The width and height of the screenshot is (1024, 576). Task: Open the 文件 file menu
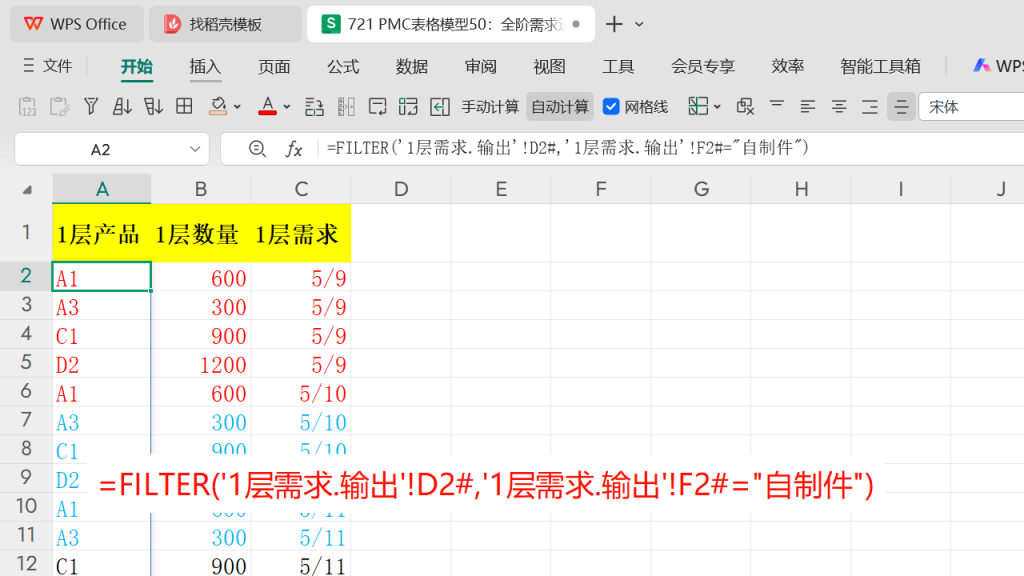[48, 66]
